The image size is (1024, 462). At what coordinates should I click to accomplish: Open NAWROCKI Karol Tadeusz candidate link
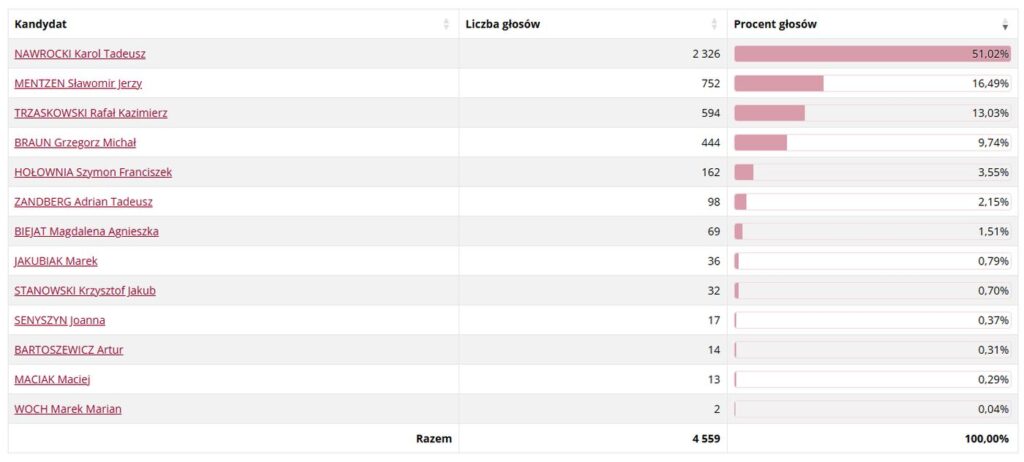80,54
